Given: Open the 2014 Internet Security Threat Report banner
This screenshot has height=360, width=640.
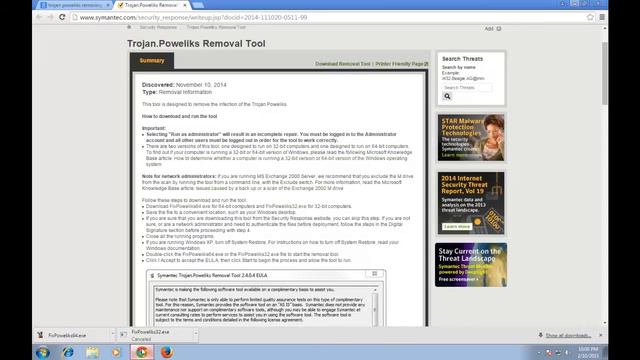Looking at the screenshot, I should pyautogui.click(x=471, y=203).
